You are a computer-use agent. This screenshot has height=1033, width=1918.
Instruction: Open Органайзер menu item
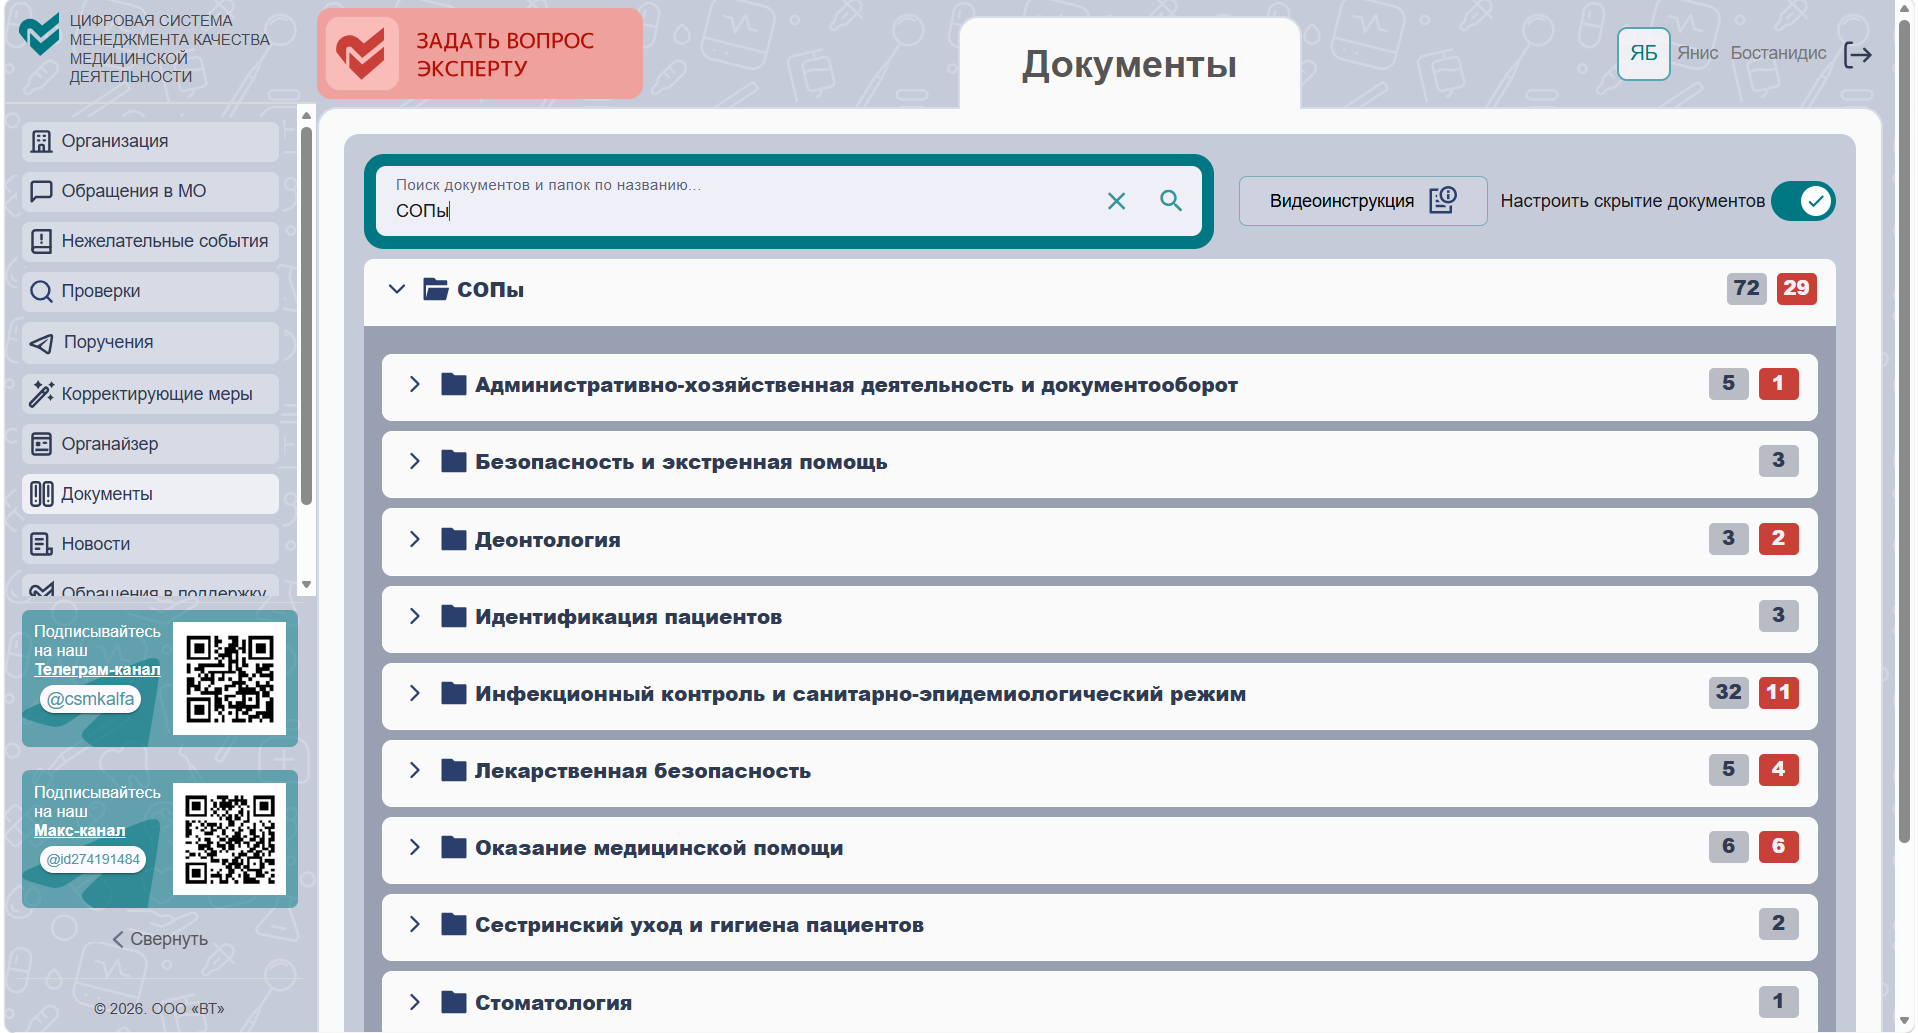pos(150,444)
